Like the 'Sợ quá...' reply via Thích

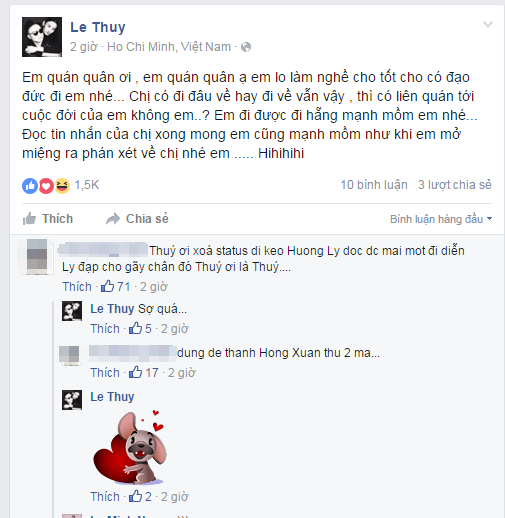pyautogui.click(x=105, y=329)
